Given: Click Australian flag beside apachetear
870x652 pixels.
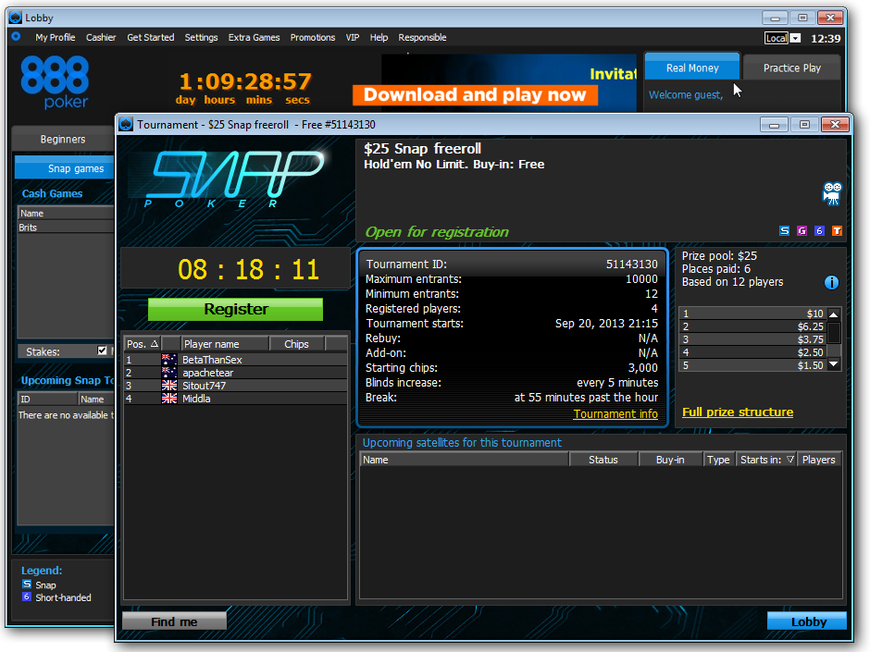Looking at the screenshot, I should coord(169,372).
